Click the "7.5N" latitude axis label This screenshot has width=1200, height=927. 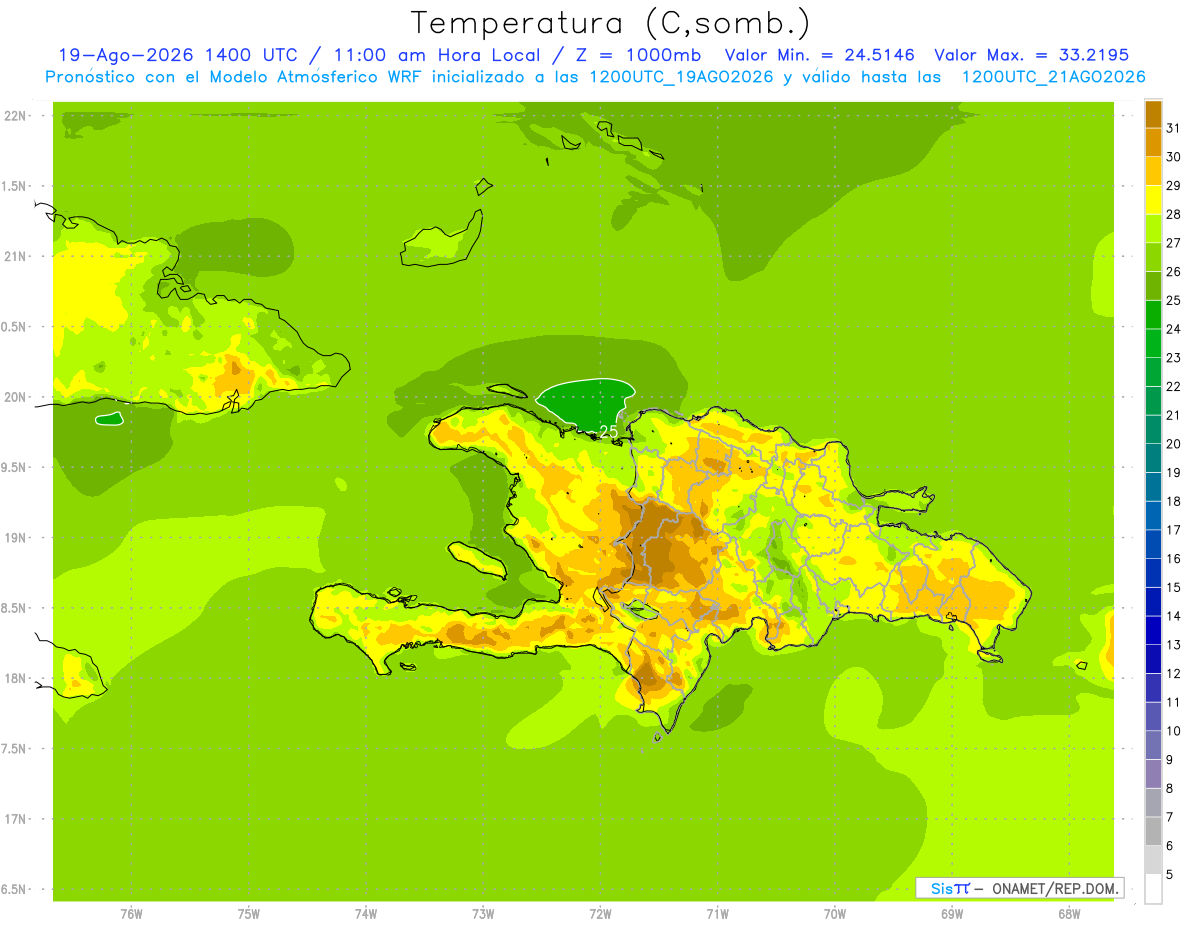pos(16,748)
